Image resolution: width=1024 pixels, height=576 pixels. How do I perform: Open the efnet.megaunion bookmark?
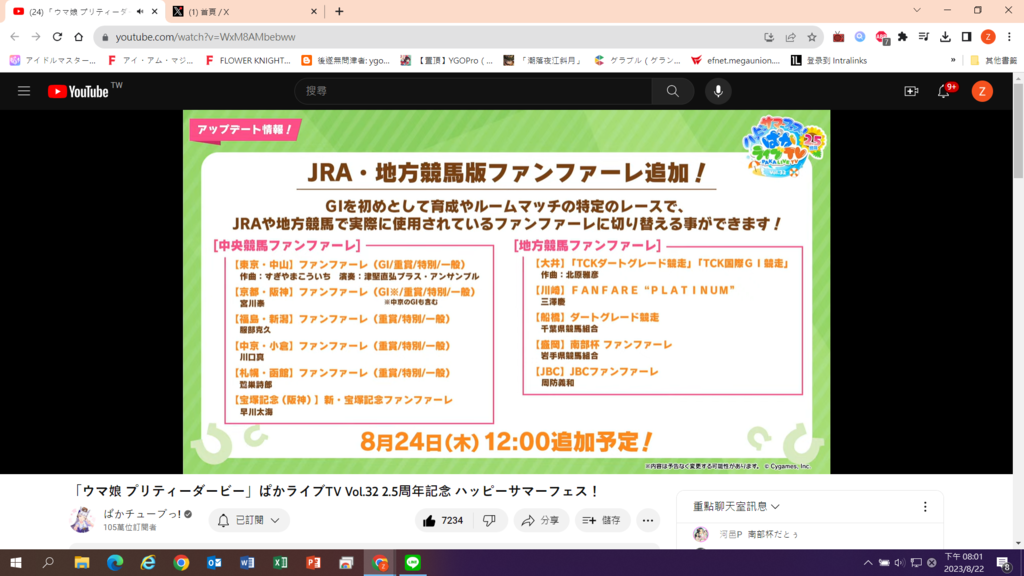click(735, 61)
